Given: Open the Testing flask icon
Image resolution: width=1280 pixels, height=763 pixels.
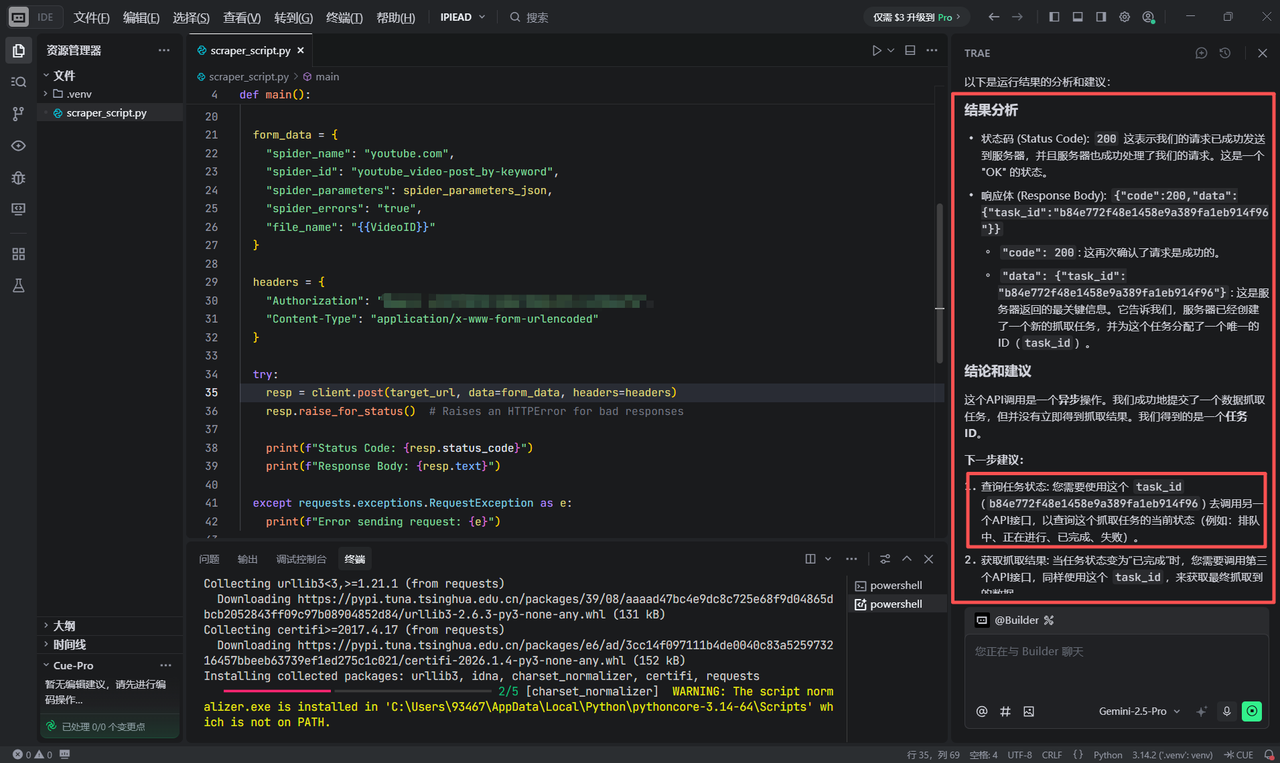Looking at the screenshot, I should [18, 286].
